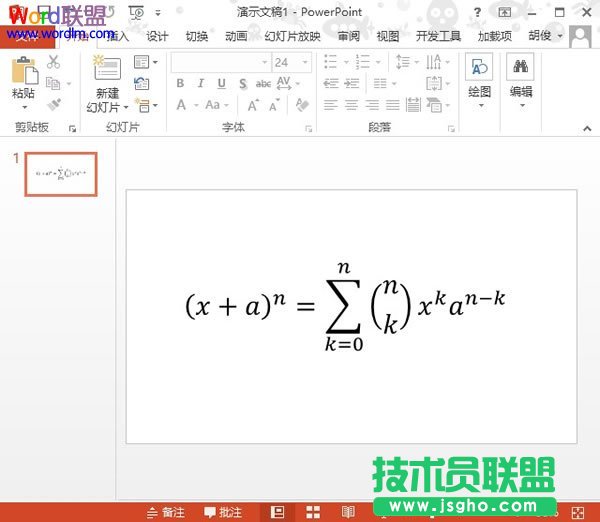The image size is (600, 522).
Task: Select the Format Painter brush
Action: click(54, 104)
